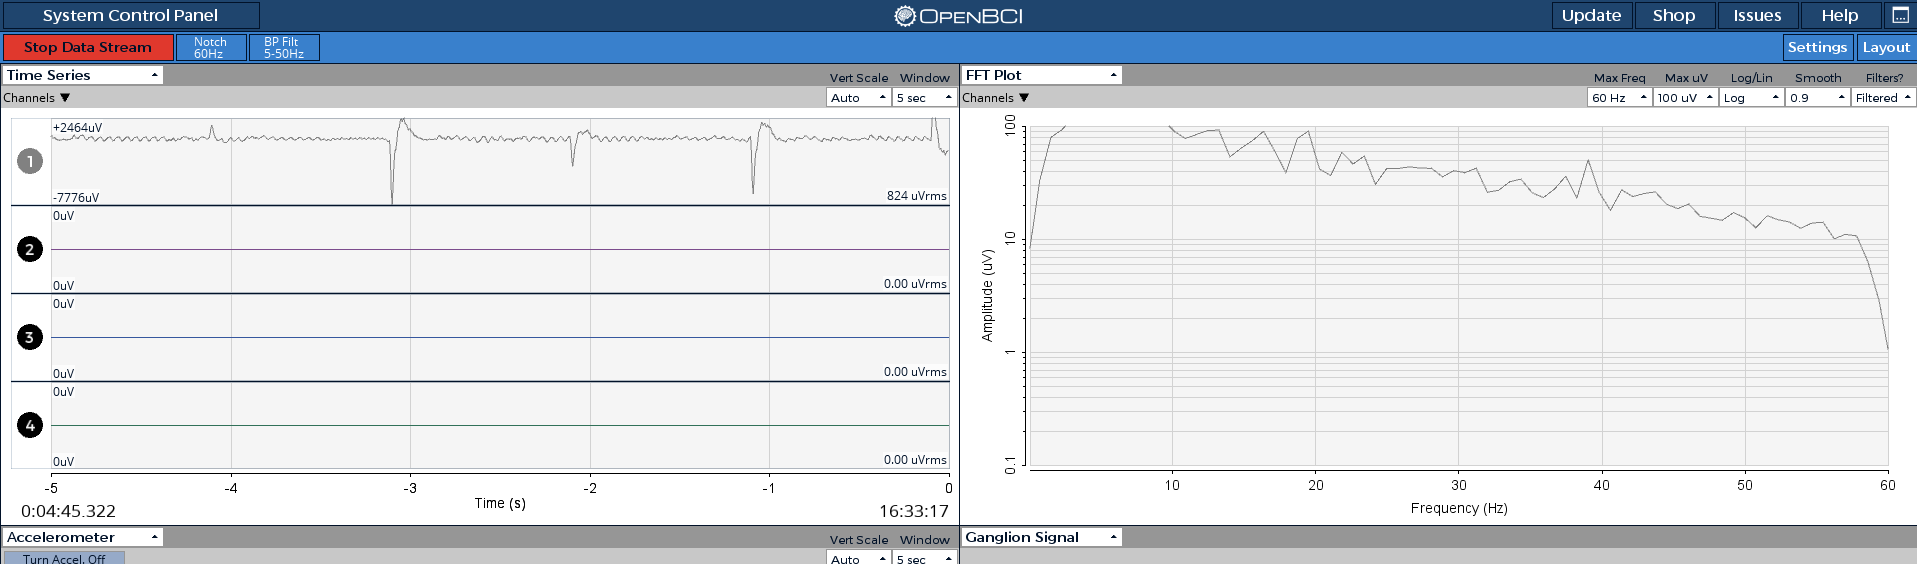This screenshot has height=564, width=1917.
Task: Toggle fullscreen window icon
Action: pyautogui.click(x=1899, y=15)
